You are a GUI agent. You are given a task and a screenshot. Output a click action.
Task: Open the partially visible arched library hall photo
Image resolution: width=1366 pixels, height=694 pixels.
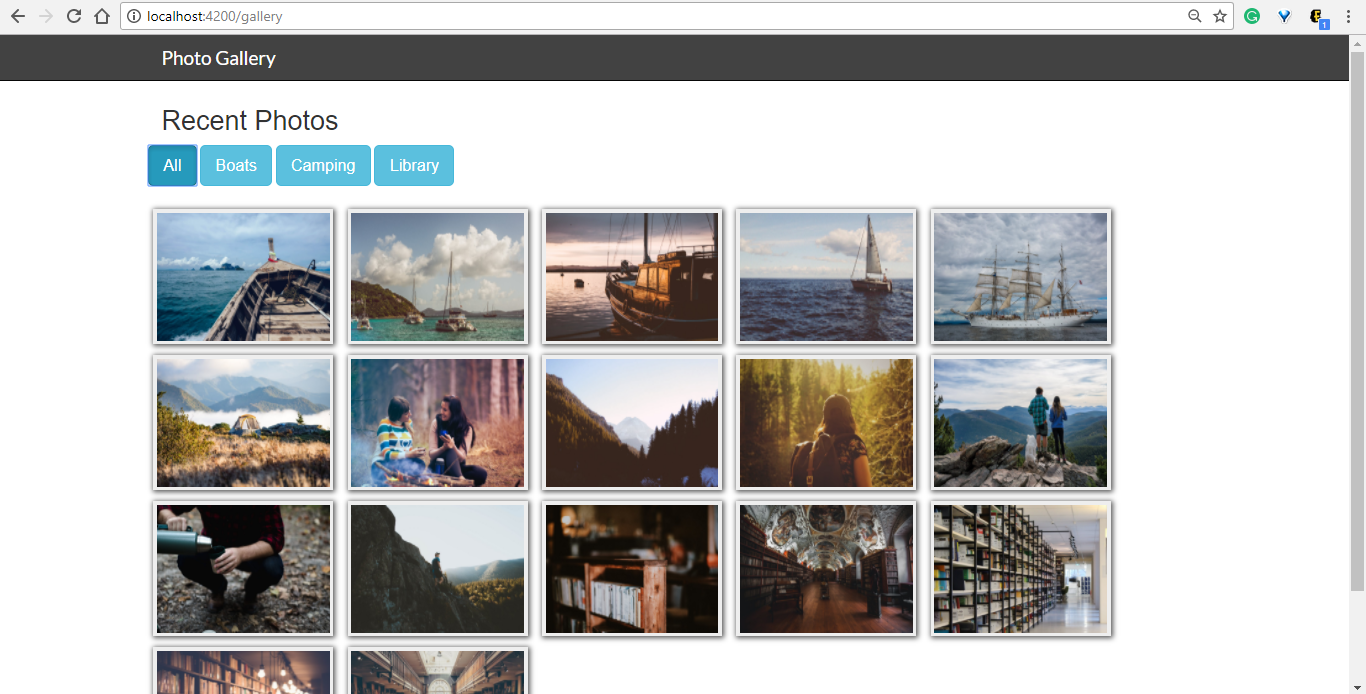[438, 671]
